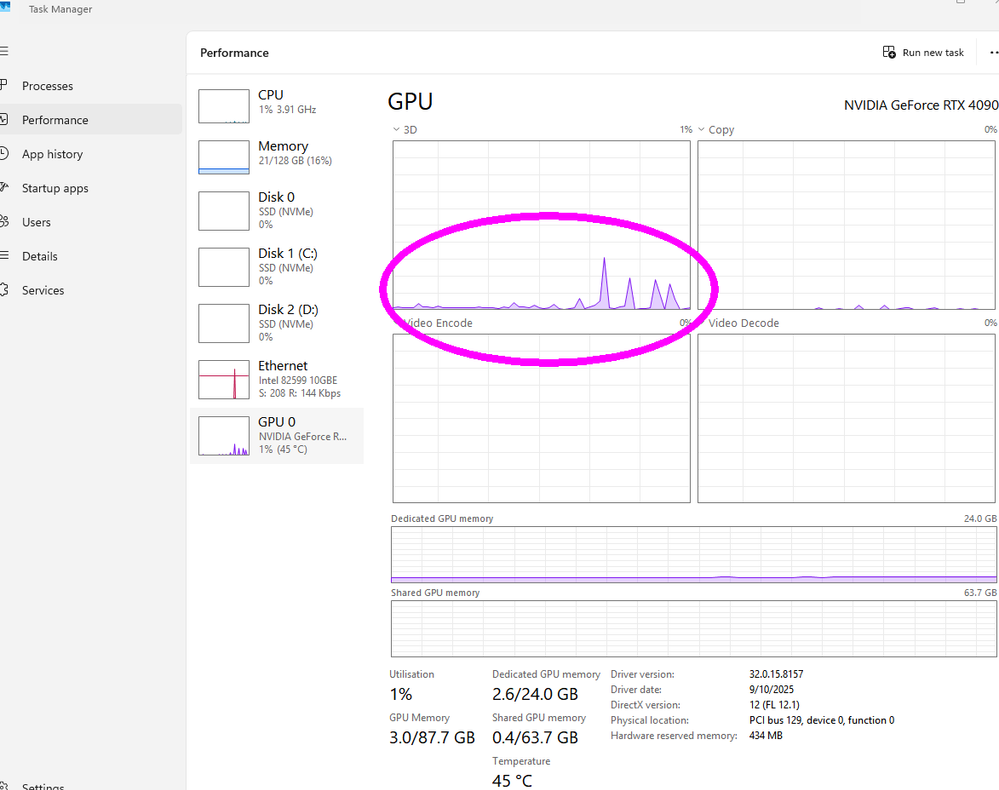Open the more options ellipsis menu
The image size is (999, 790).
coord(993,52)
